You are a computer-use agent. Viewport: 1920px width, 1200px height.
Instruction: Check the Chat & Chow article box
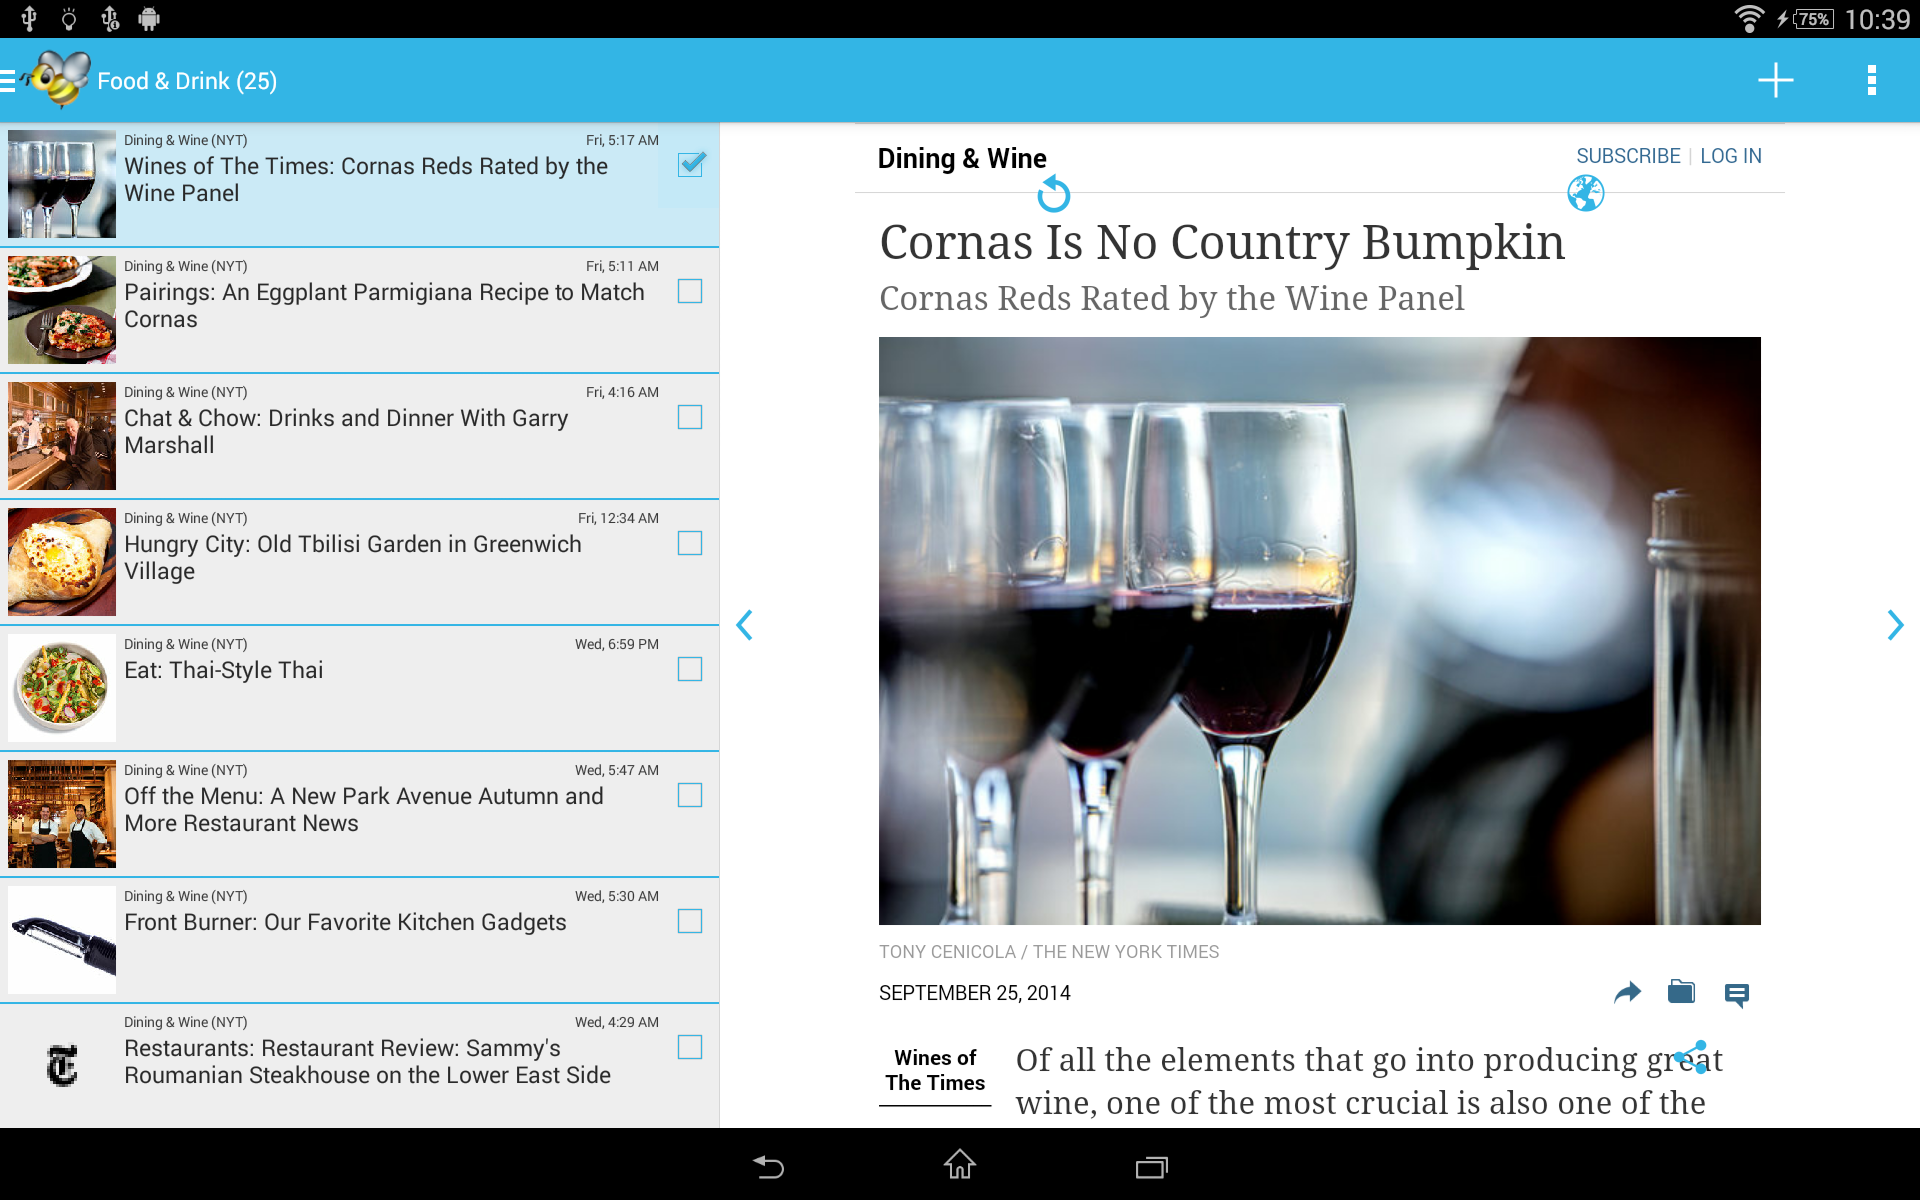pyautogui.click(x=690, y=417)
